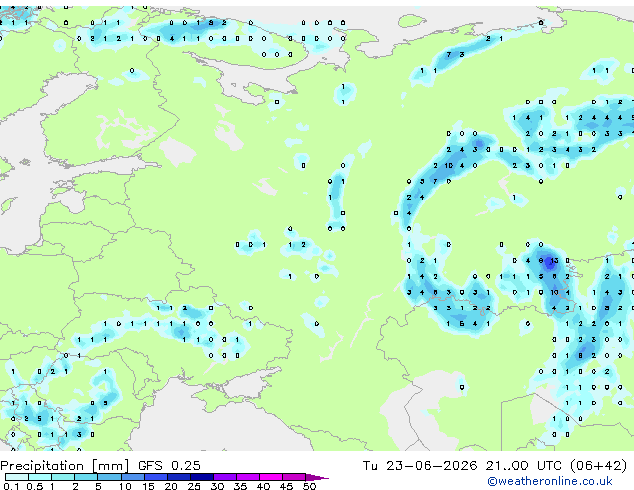Click the legend label "30"
The height and width of the screenshot is (490, 634).
point(218,486)
